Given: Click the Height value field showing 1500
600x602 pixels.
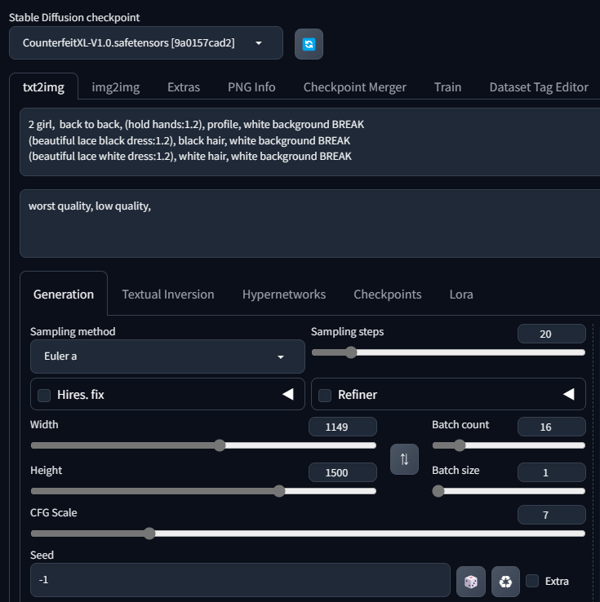Looking at the screenshot, I should coord(342,473).
